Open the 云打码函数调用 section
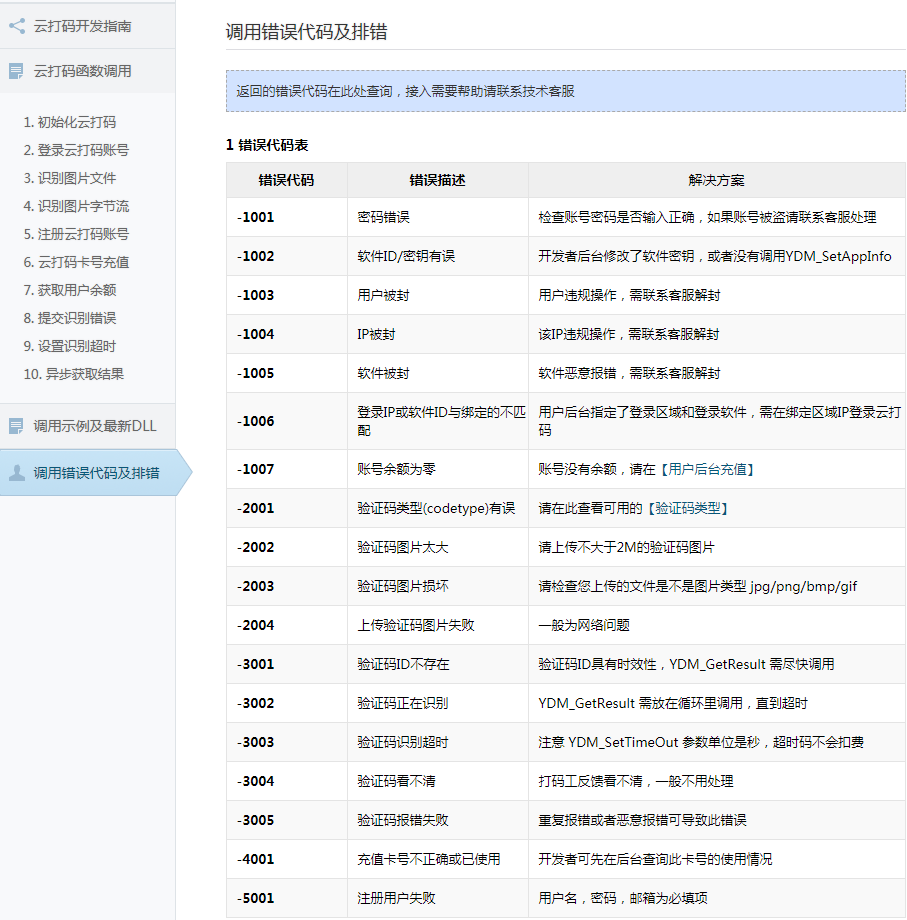Image resolution: width=907 pixels, height=920 pixels. [x=87, y=71]
